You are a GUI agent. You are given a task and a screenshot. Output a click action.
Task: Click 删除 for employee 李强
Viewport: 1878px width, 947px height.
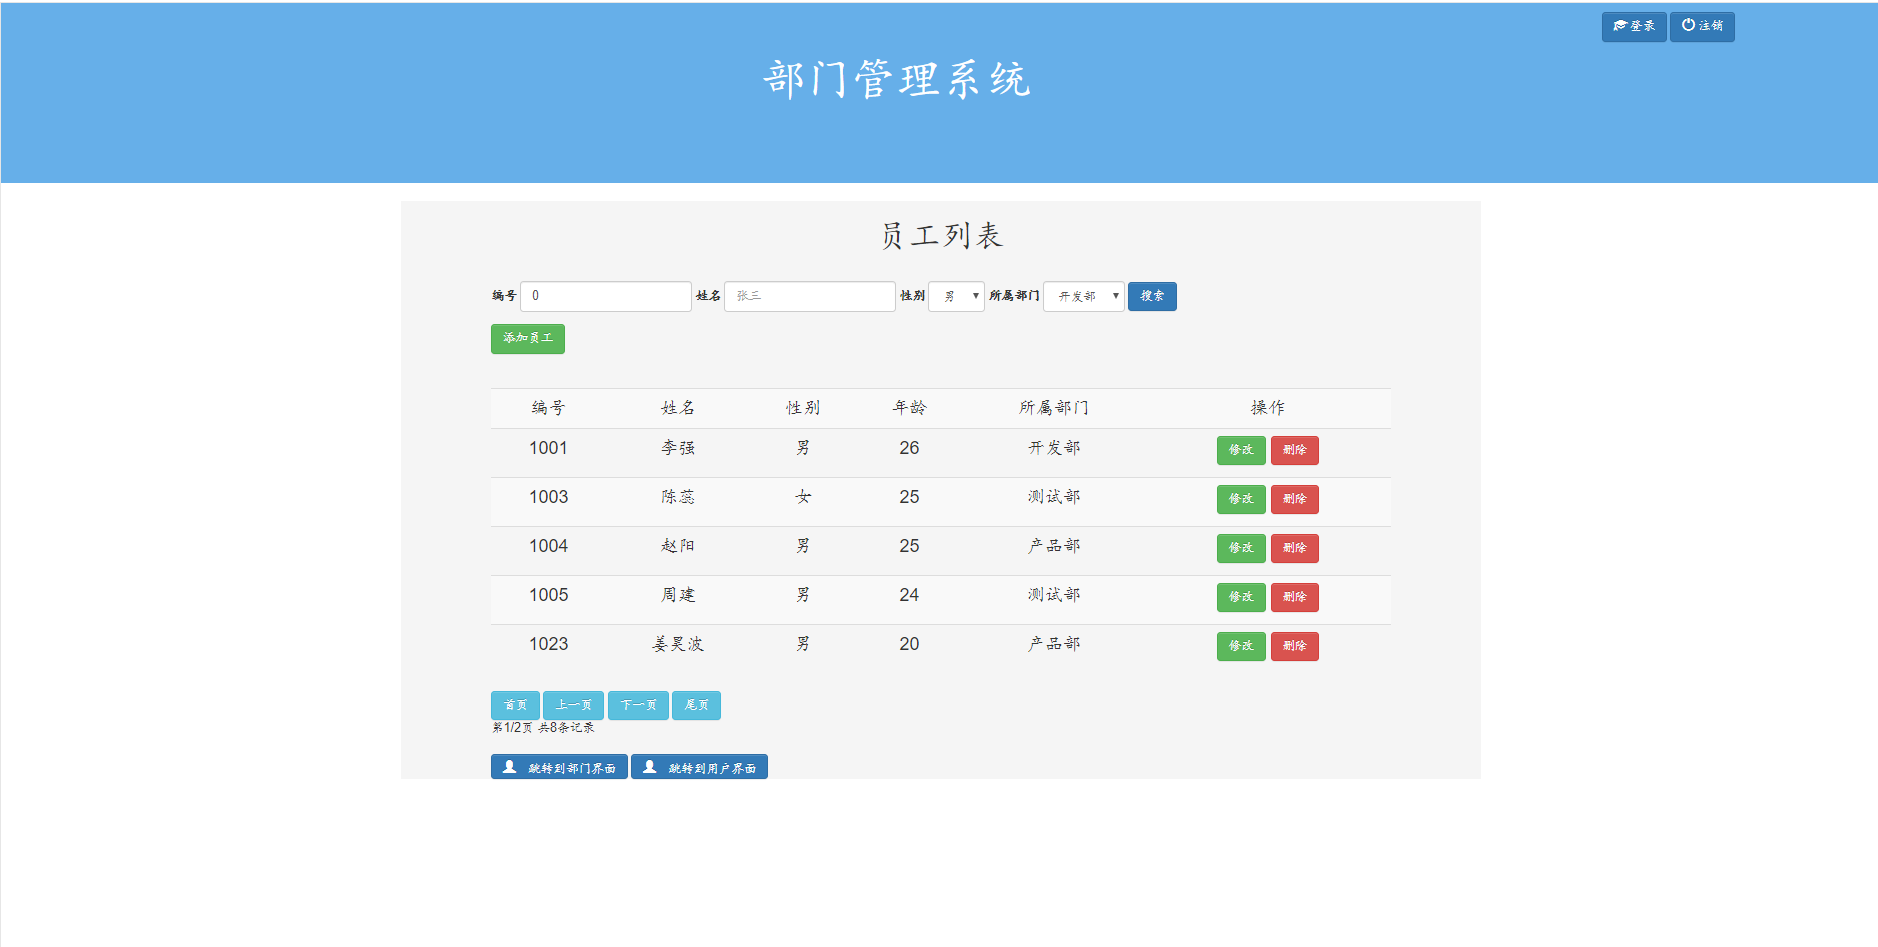1294,450
